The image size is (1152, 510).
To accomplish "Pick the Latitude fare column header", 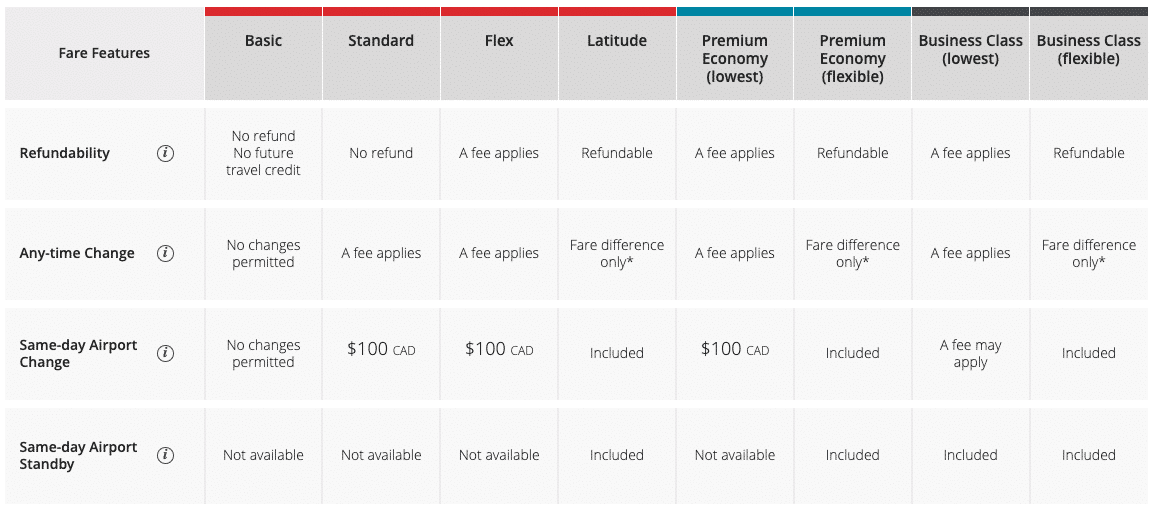I will [617, 41].
